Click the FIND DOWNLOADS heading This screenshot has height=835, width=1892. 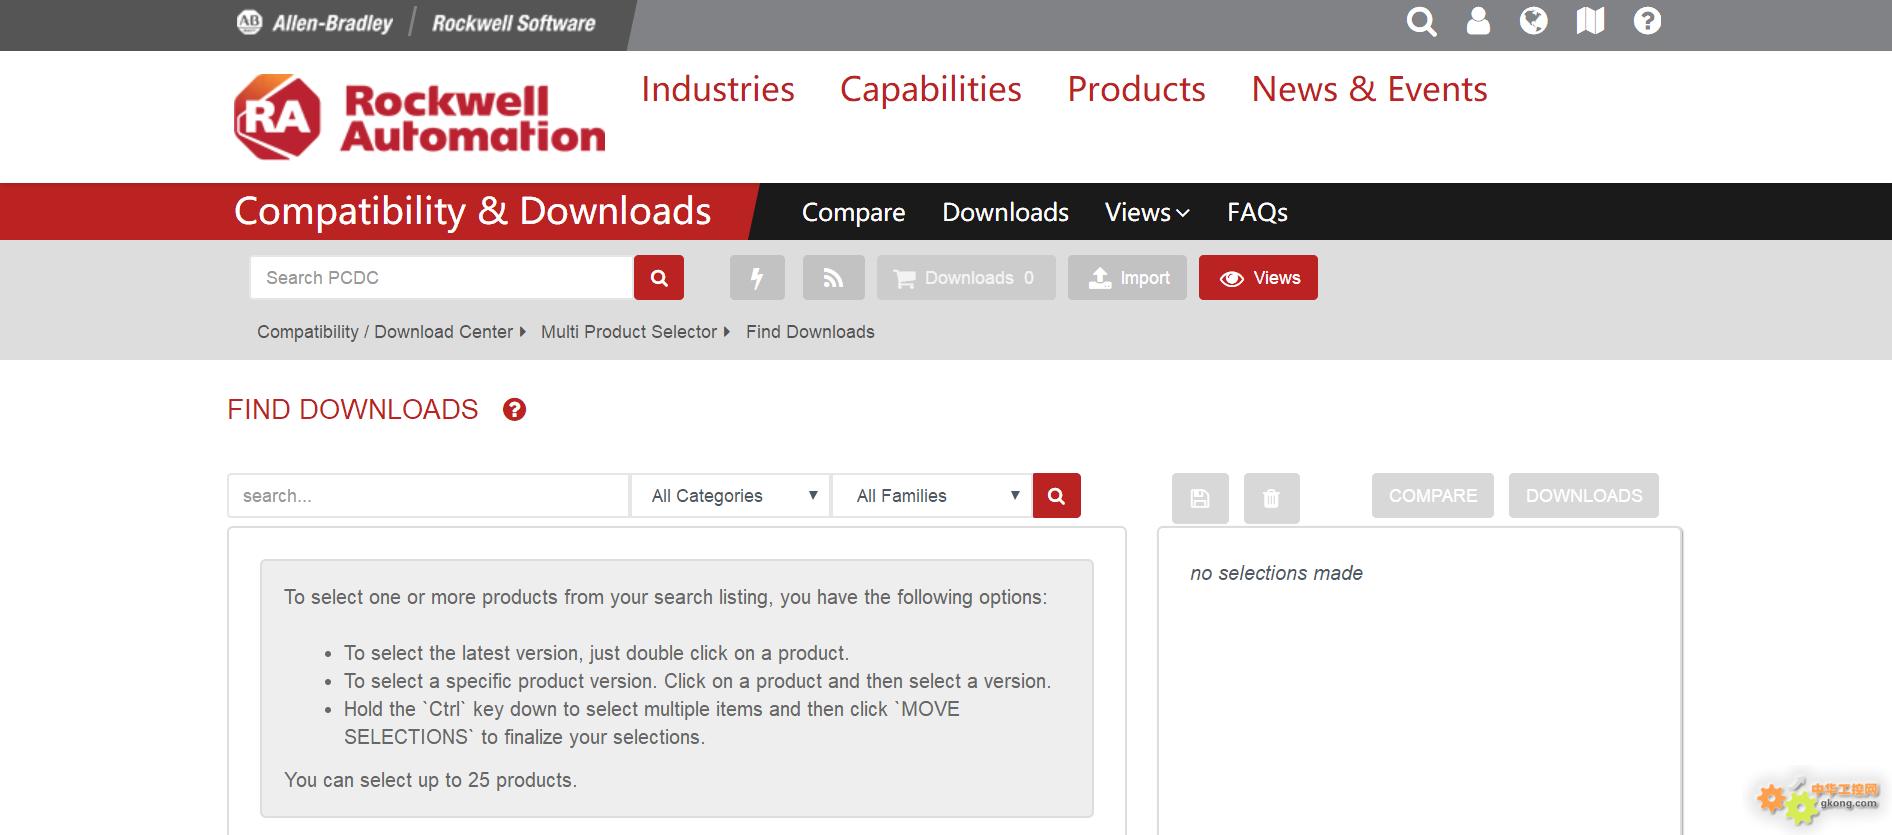(x=353, y=409)
